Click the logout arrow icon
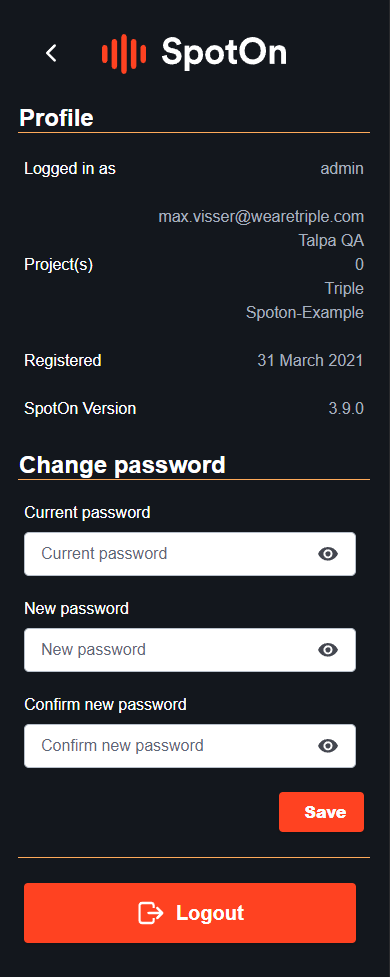The image size is (390, 977). (x=150, y=913)
